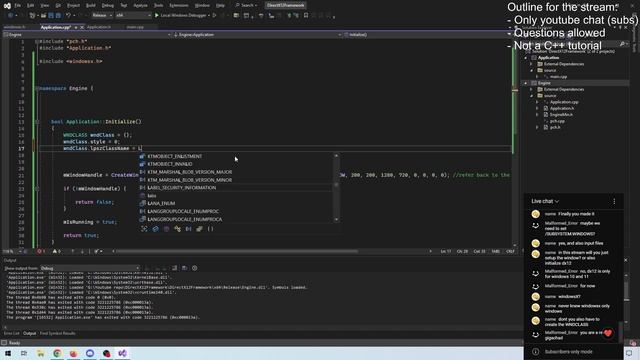Open Task View on taskbar
This screenshot has height=360, width=640.
tap(24, 353)
